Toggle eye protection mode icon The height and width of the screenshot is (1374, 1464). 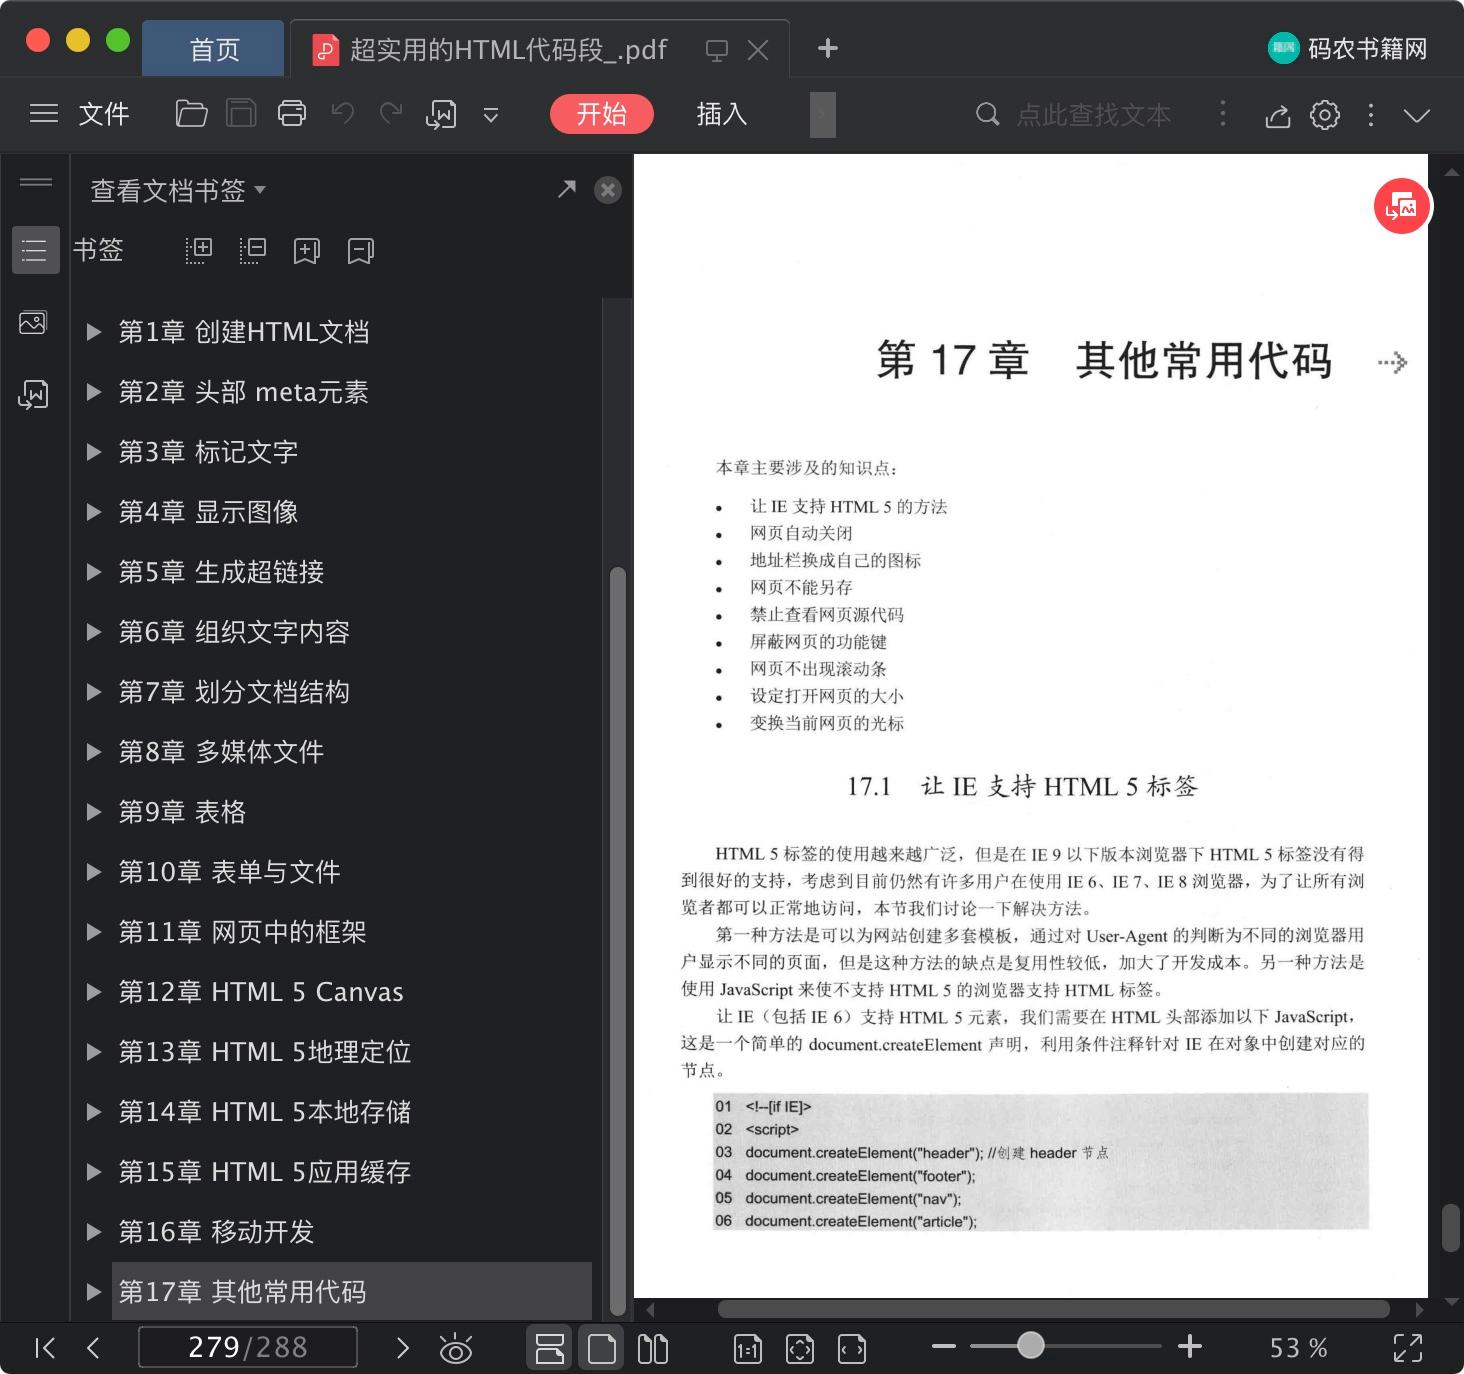[456, 1349]
